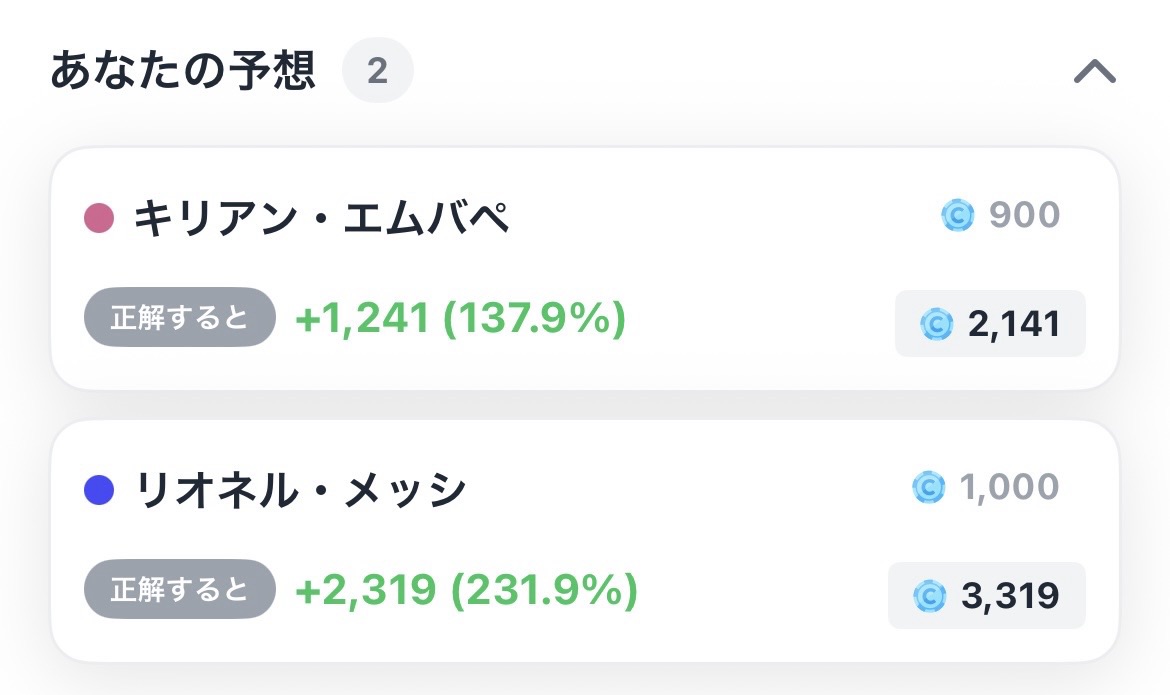Click the coin icon next to 900
Screen dimensions: 1170x695
958,215
